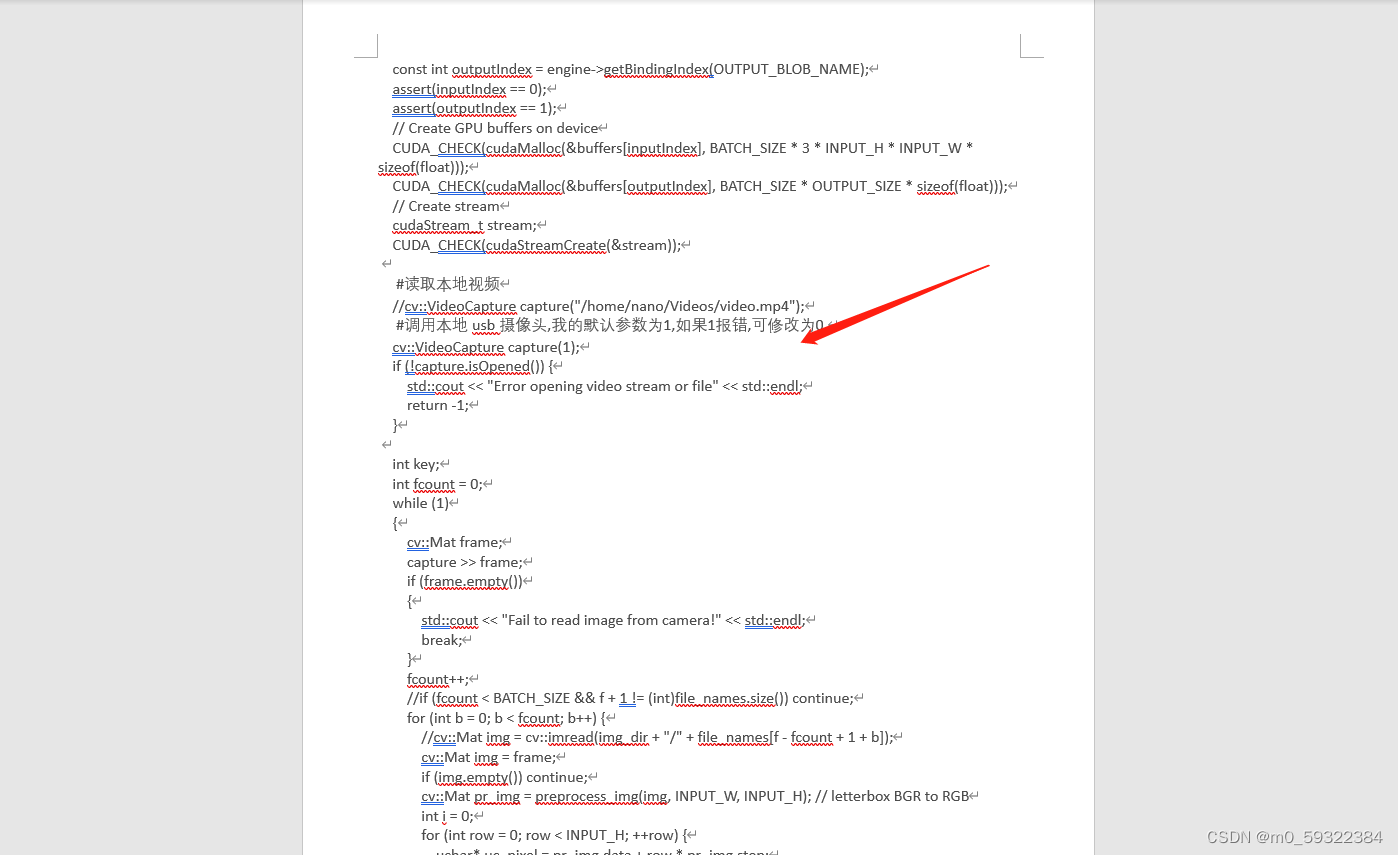Click the Chinese comment #读取本地视频
This screenshot has height=855, width=1398.
tap(447, 284)
